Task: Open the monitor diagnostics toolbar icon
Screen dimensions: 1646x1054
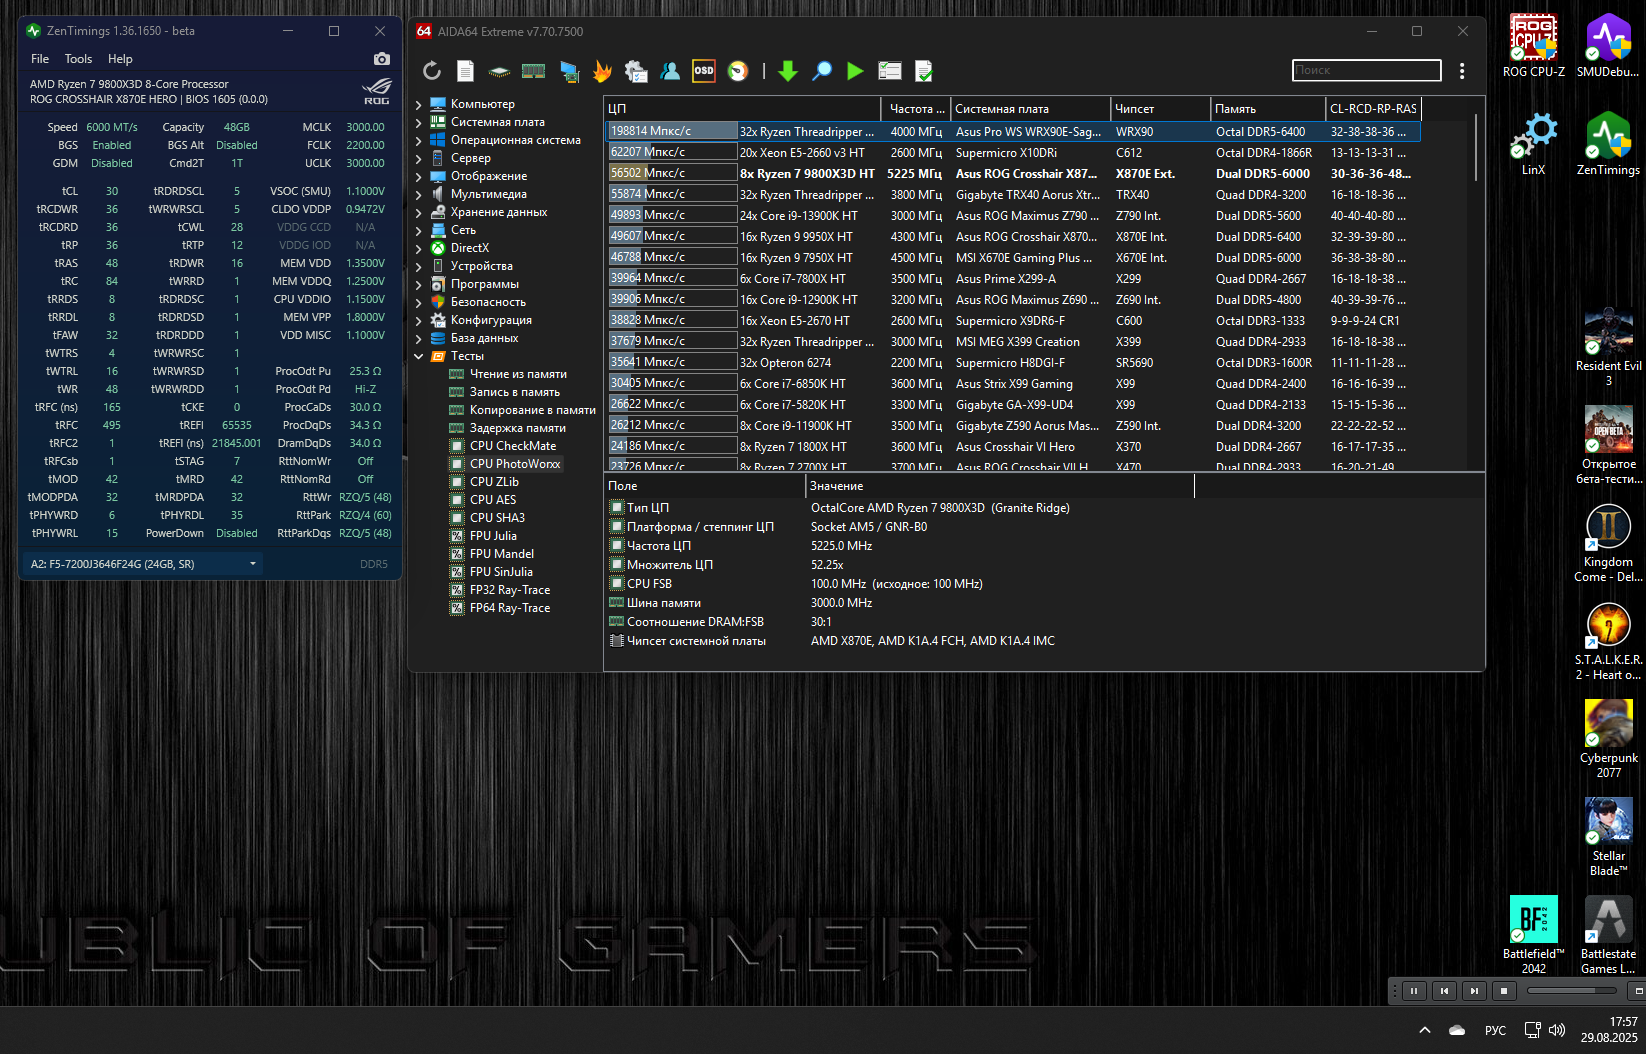Action: tap(569, 71)
